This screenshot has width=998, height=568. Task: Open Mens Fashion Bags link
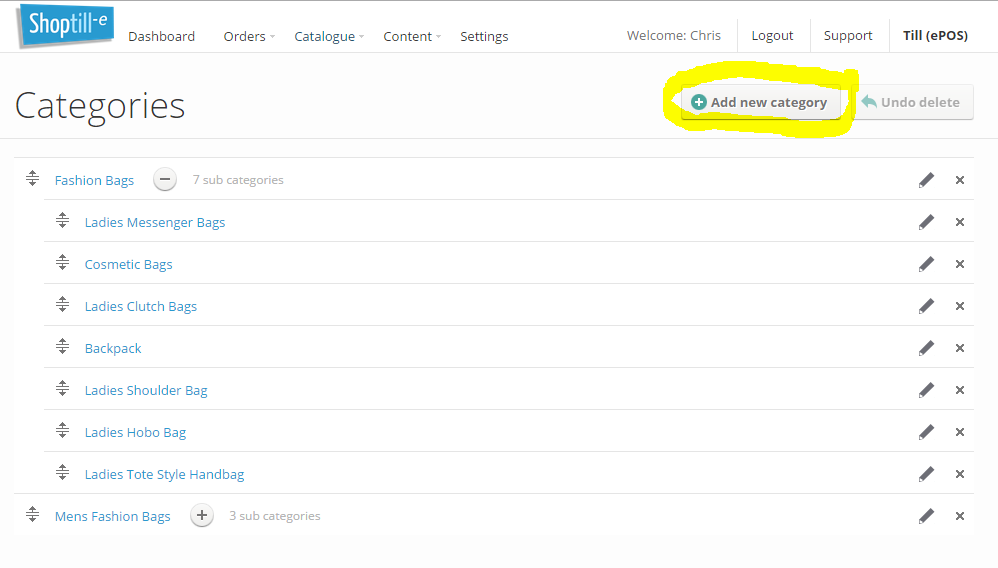113,516
